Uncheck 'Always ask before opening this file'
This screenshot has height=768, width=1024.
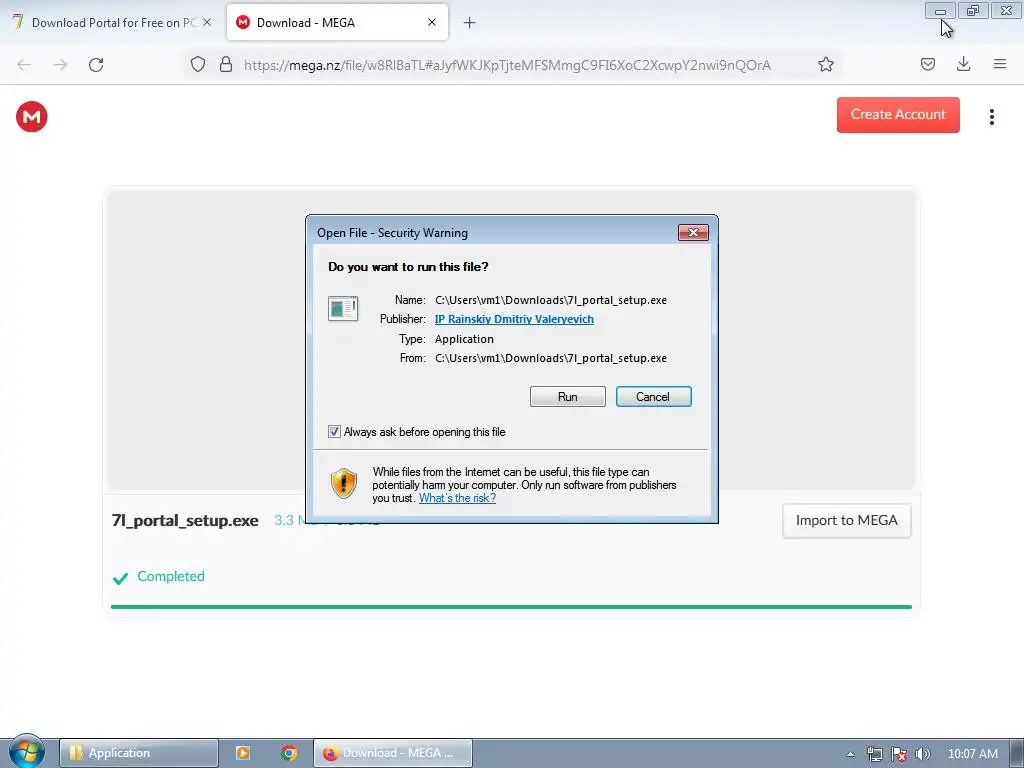coord(334,432)
